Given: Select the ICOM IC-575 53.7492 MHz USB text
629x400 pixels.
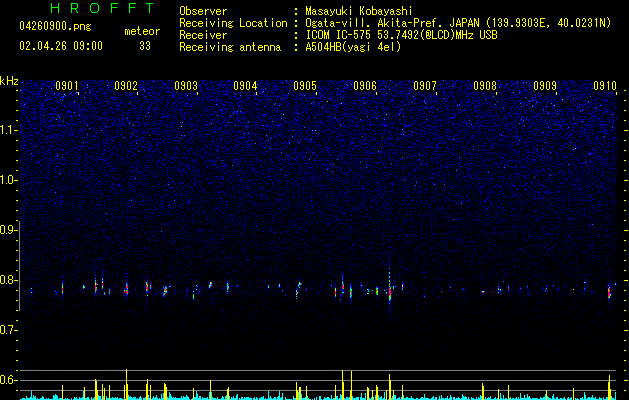Looking at the screenshot, I should (401, 35).
